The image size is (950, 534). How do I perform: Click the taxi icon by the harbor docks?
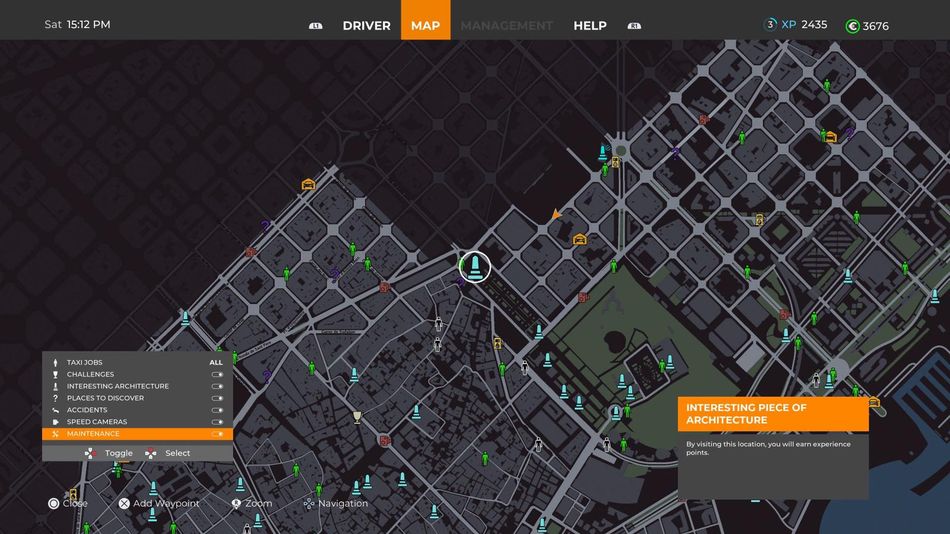(x=874, y=401)
